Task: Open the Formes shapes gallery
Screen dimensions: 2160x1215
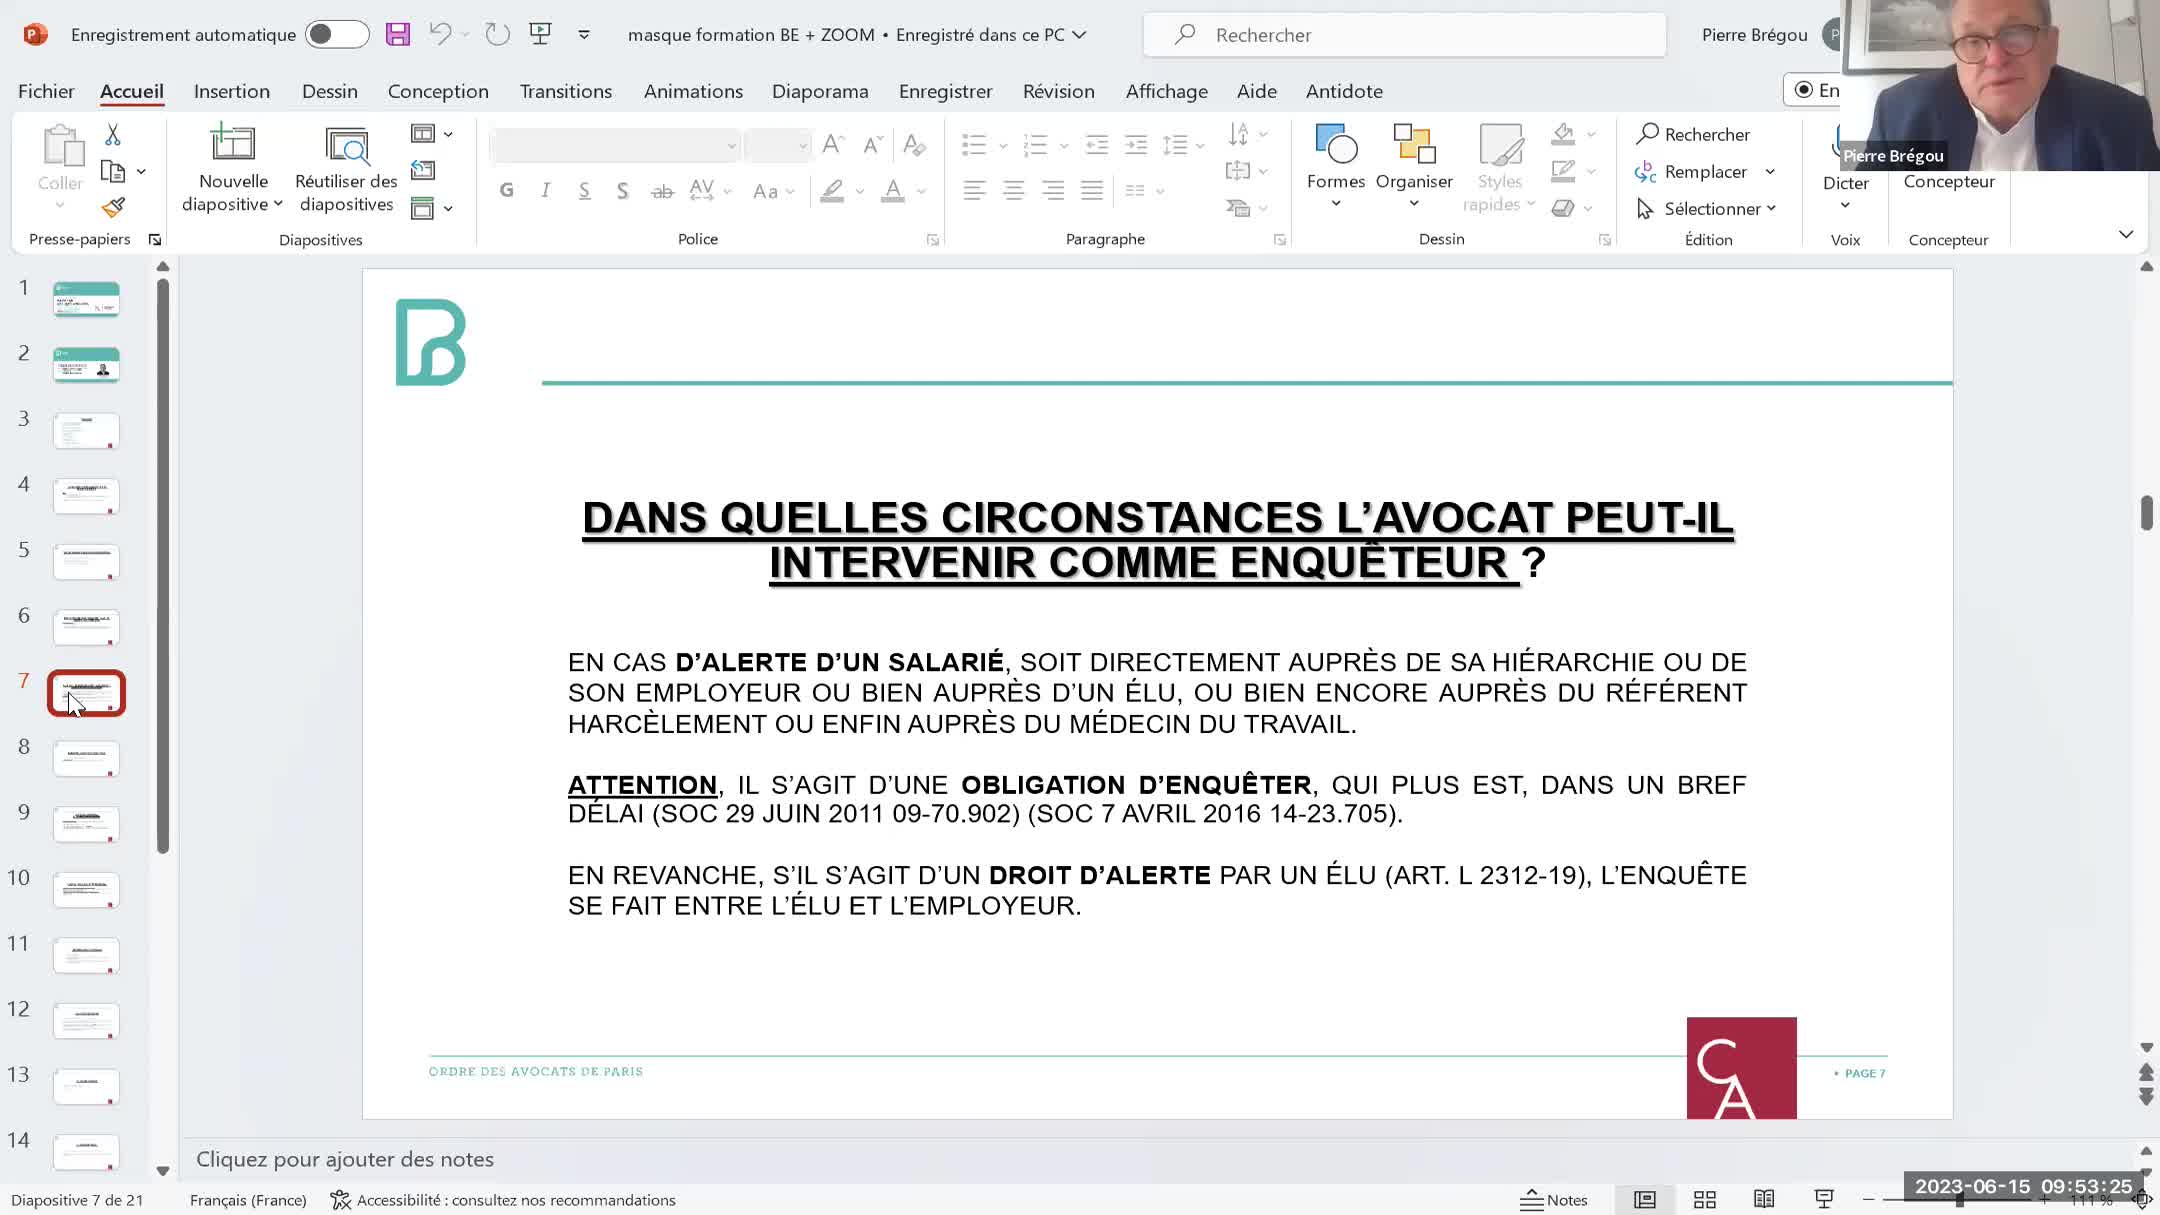Action: [x=1336, y=165]
